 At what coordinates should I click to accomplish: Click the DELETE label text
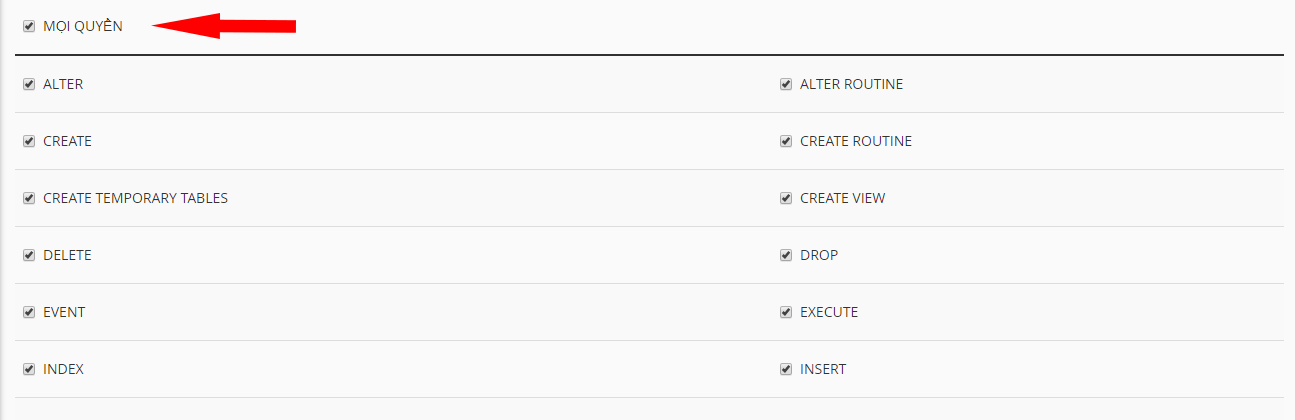pos(67,255)
